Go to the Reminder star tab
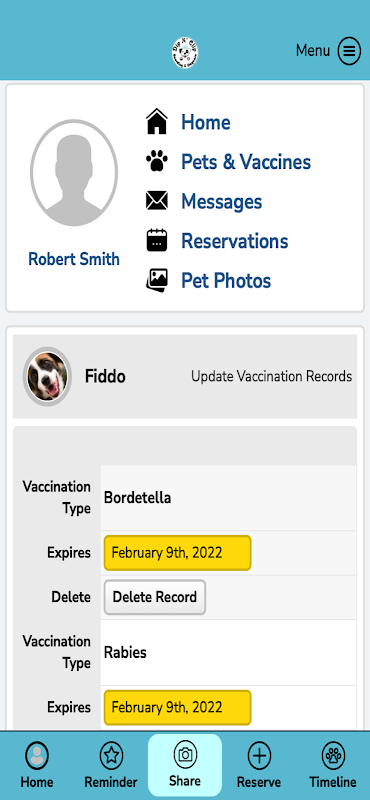370x800 pixels. pos(111,764)
